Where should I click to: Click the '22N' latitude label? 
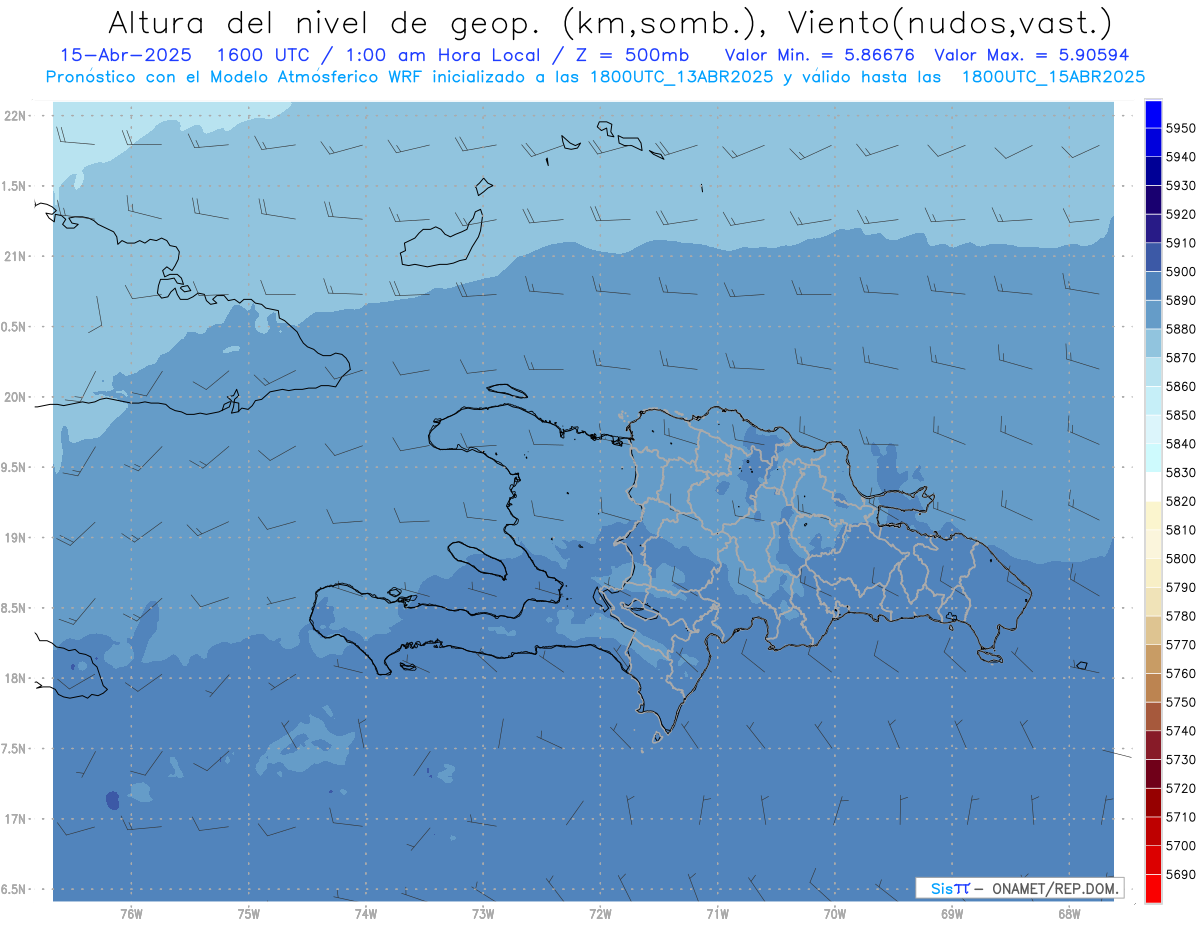click(x=14, y=115)
